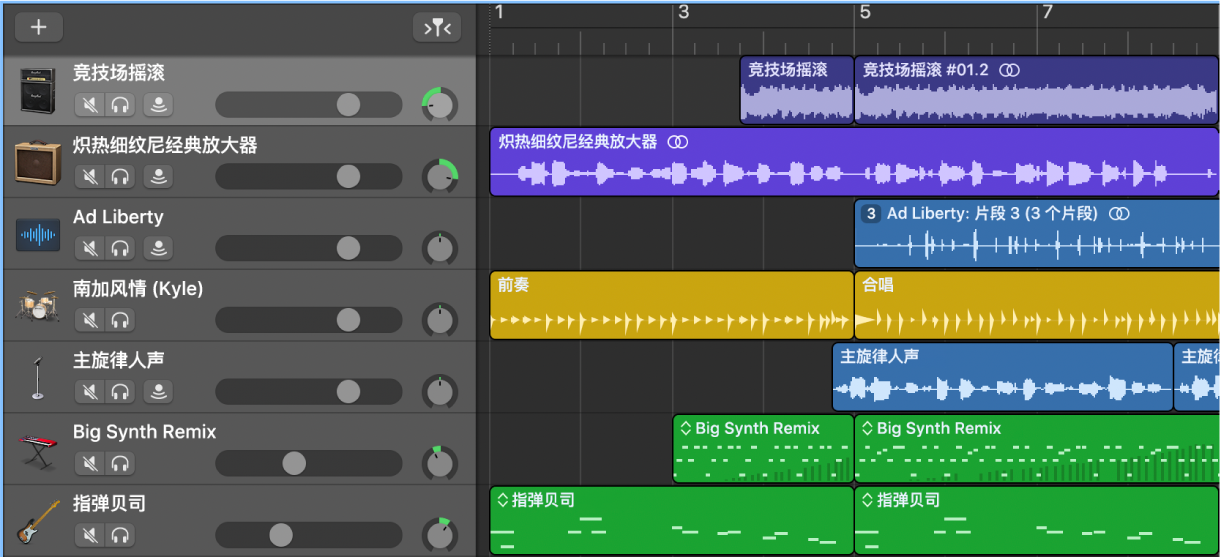The image size is (1221, 559).
Task: Click bar 5 on the timeline ruler
Action: tap(865, 13)
